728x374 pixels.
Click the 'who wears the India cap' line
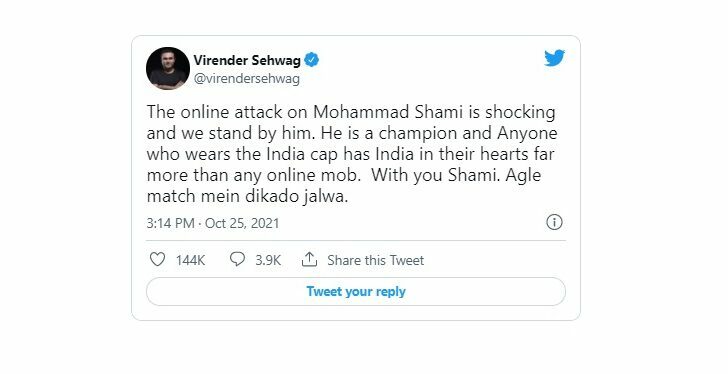pyautogui.click(x=351, y=154)
